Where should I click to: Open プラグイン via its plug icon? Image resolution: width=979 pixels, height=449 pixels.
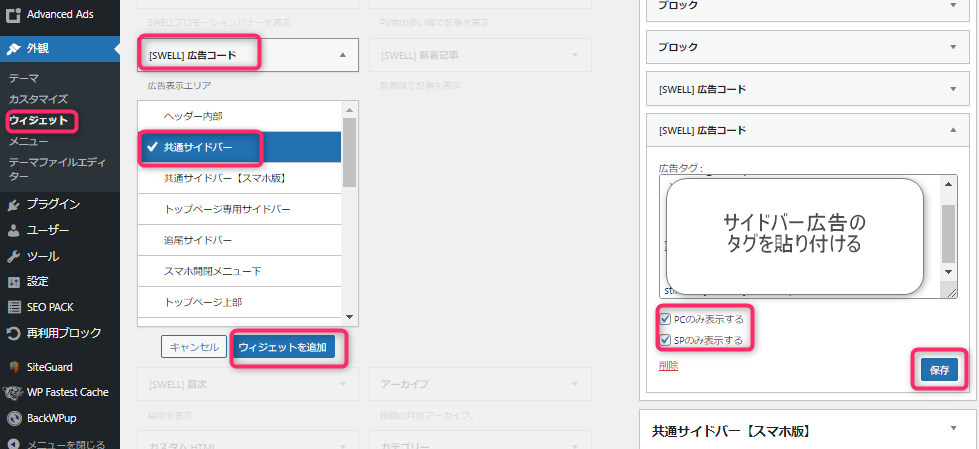point(13,204)
